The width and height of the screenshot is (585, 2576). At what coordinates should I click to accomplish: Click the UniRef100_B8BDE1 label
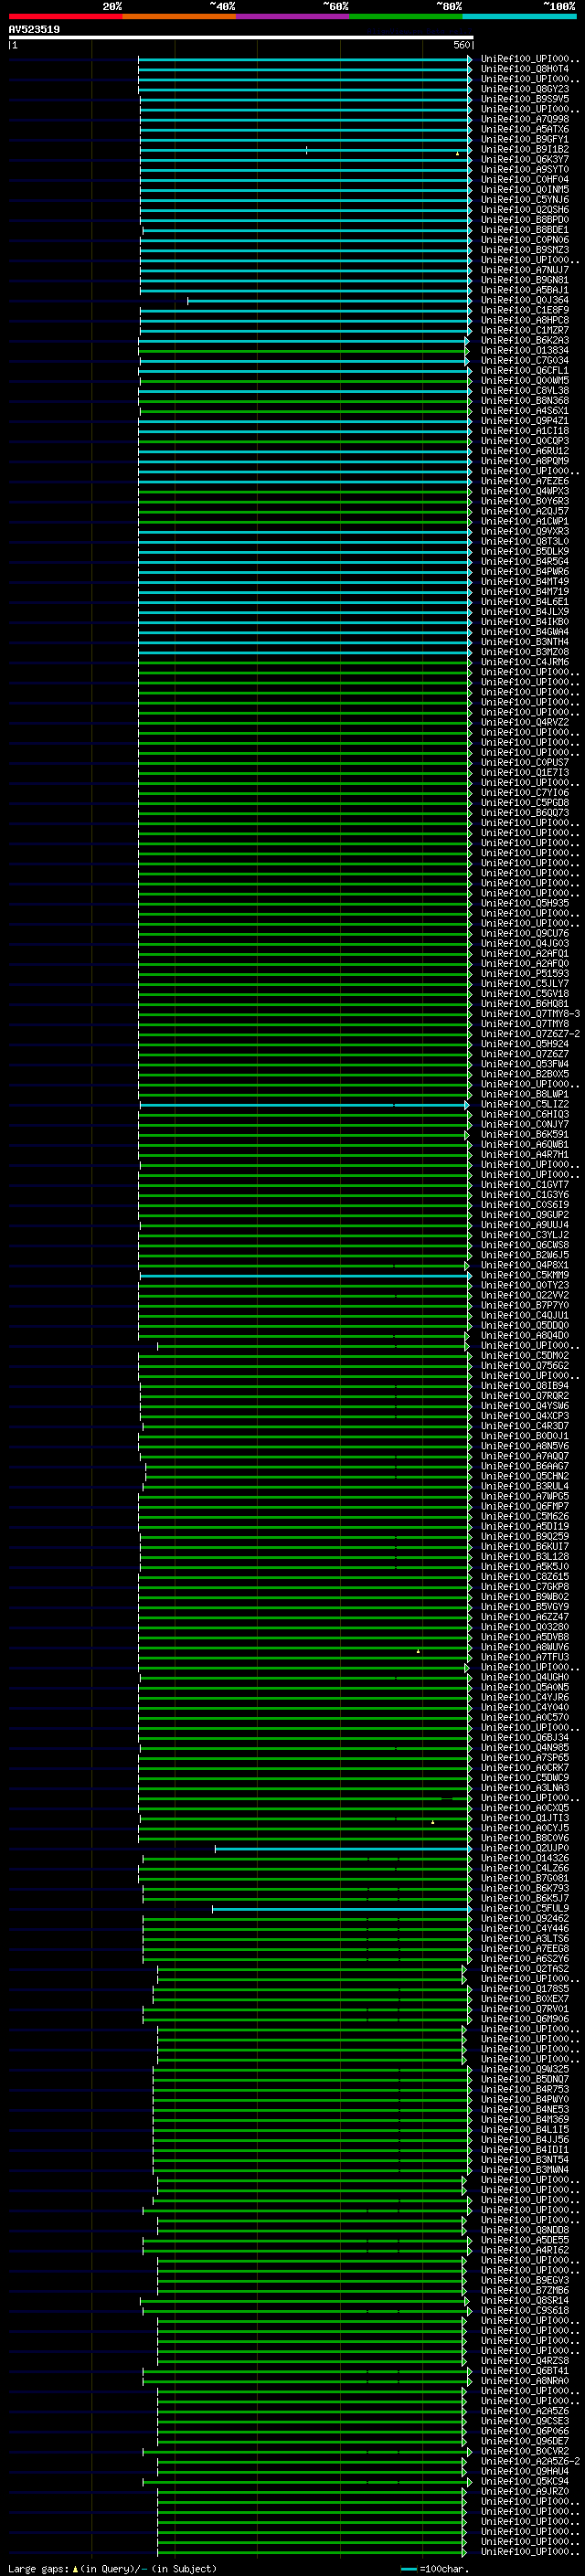tap(525, 229)
